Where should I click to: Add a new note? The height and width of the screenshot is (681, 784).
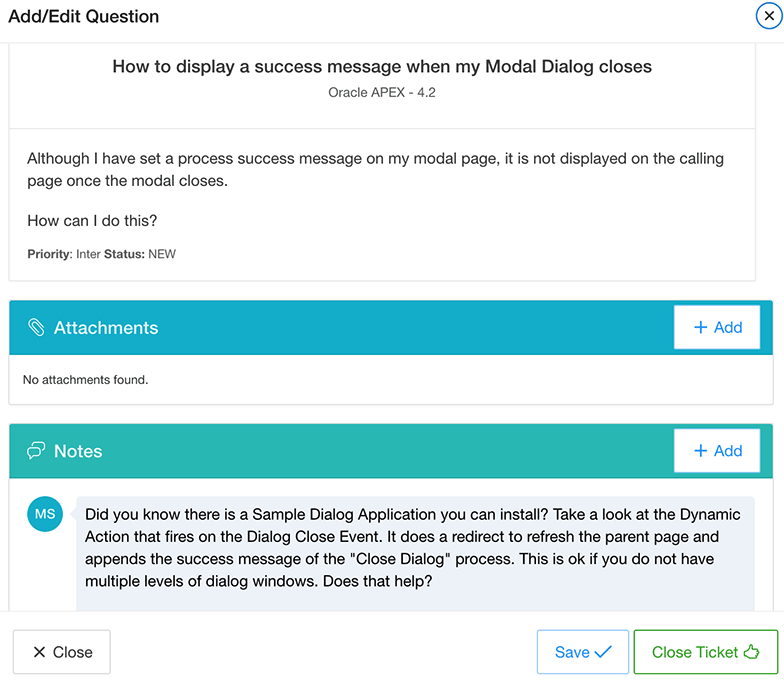pos(717,450)
